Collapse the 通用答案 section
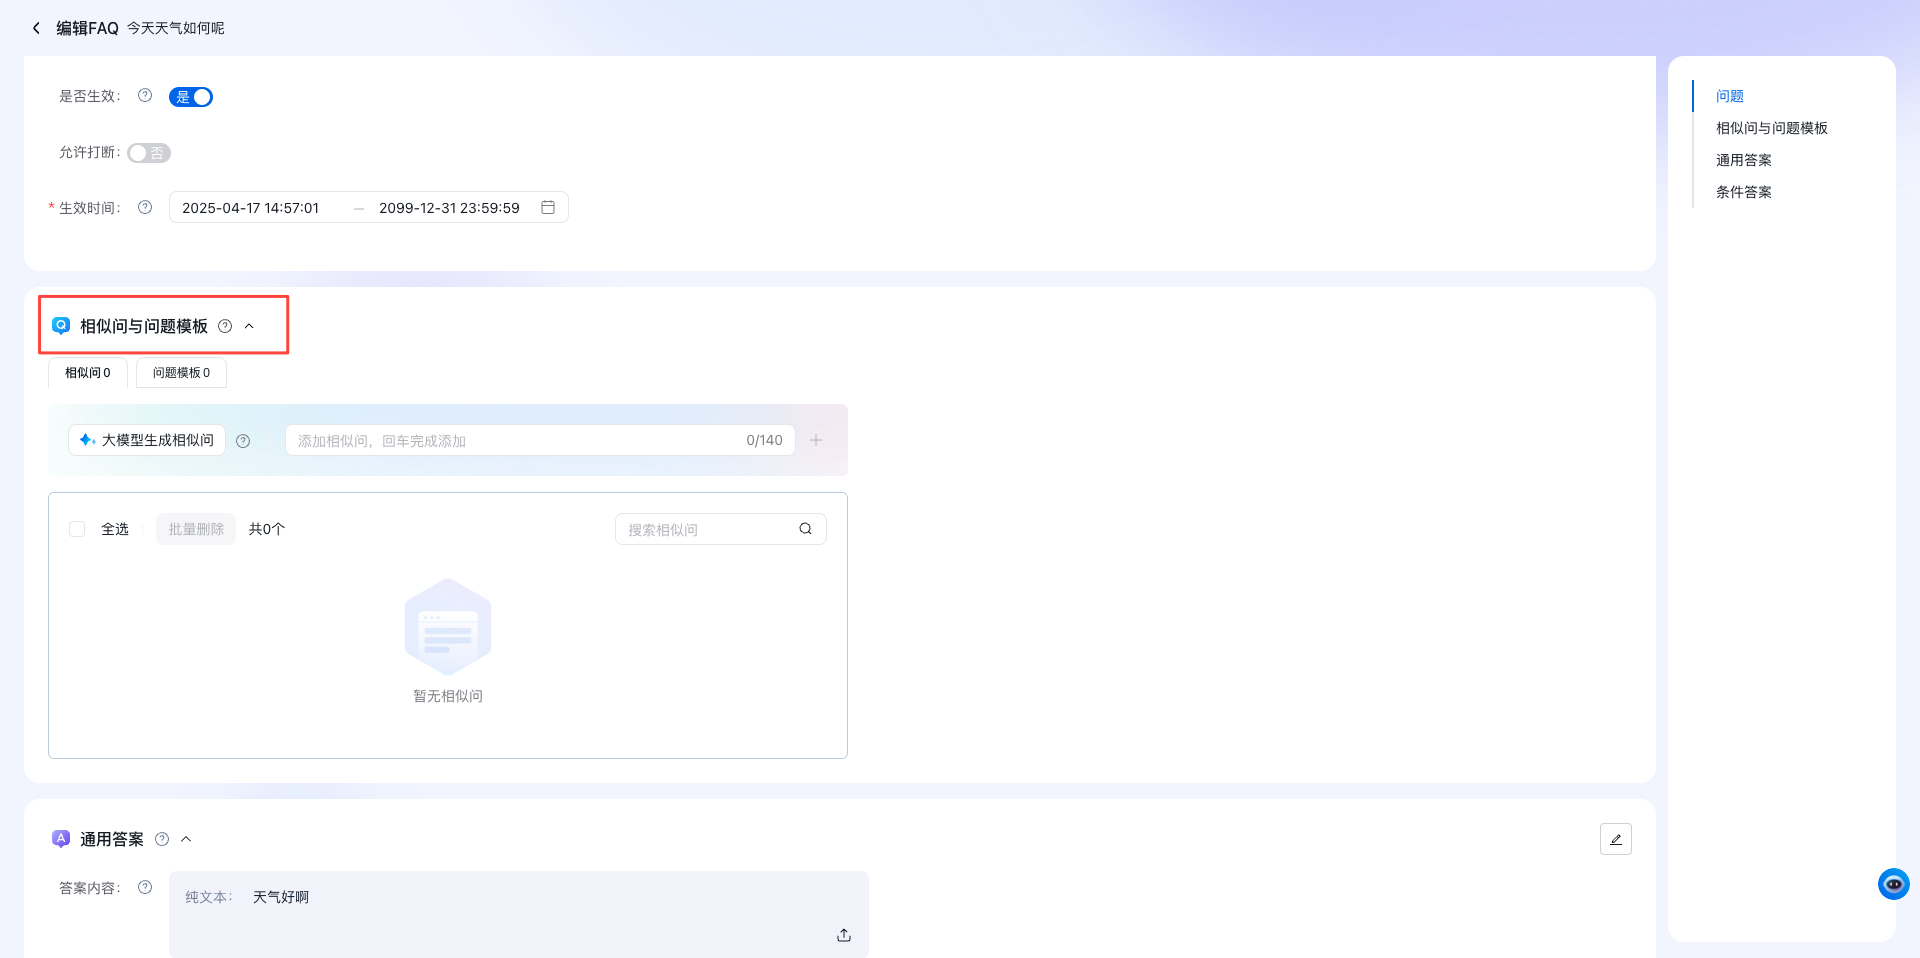 (x=186, y=839)
